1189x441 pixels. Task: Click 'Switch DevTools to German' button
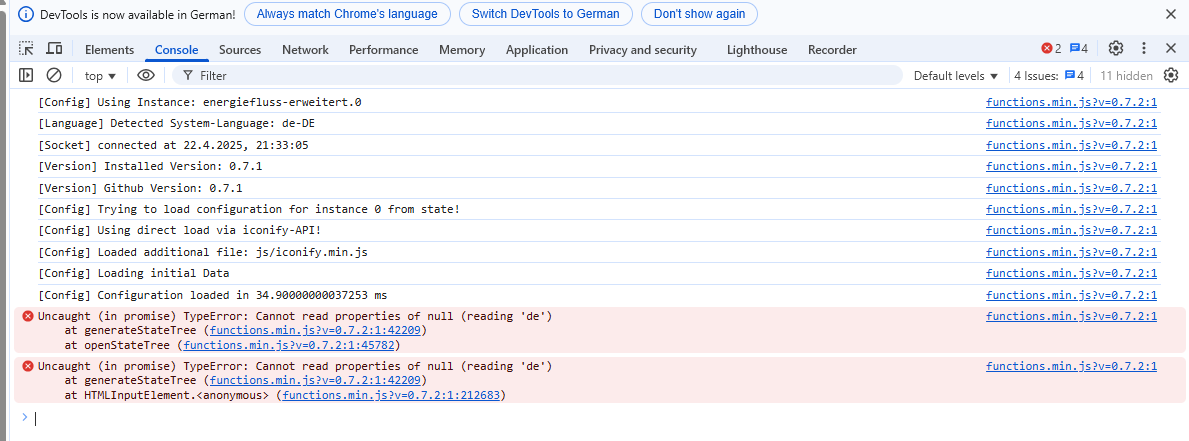[545, 14]
